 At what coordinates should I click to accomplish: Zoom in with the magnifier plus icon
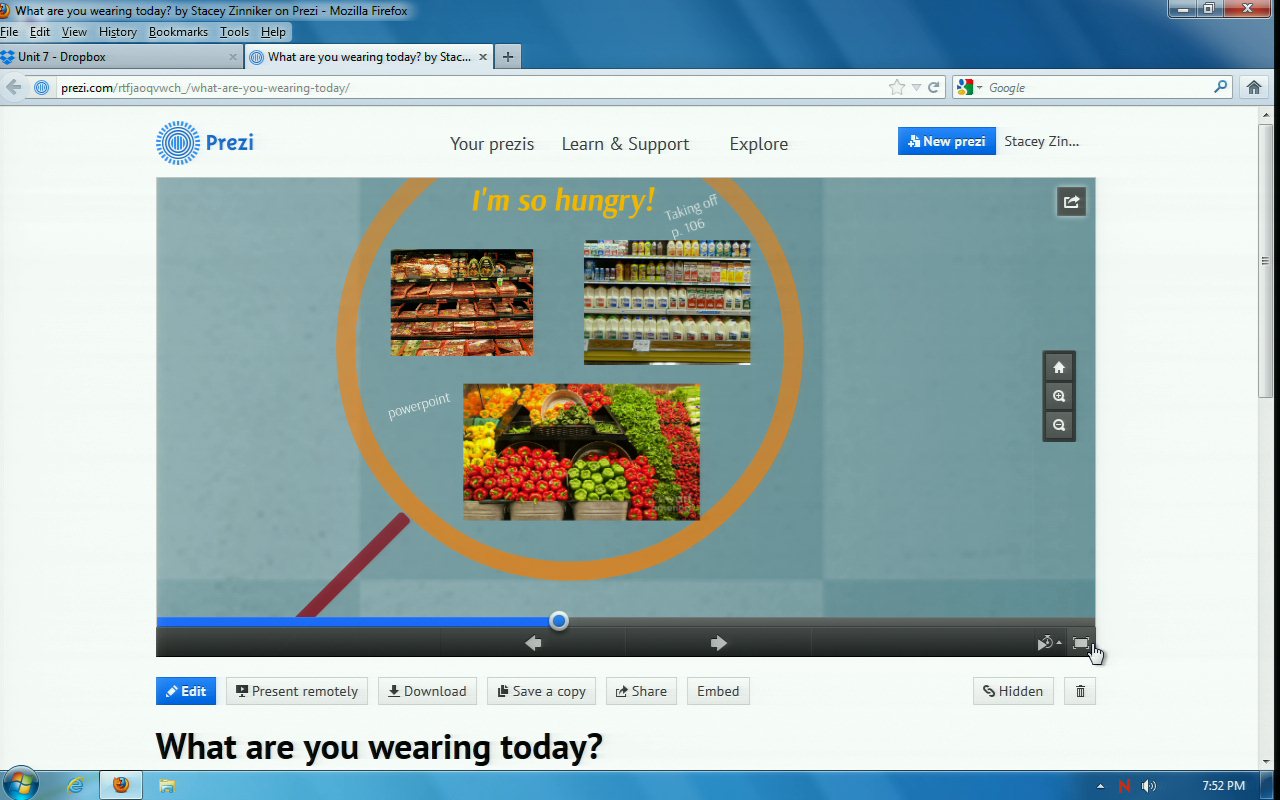1059,396
